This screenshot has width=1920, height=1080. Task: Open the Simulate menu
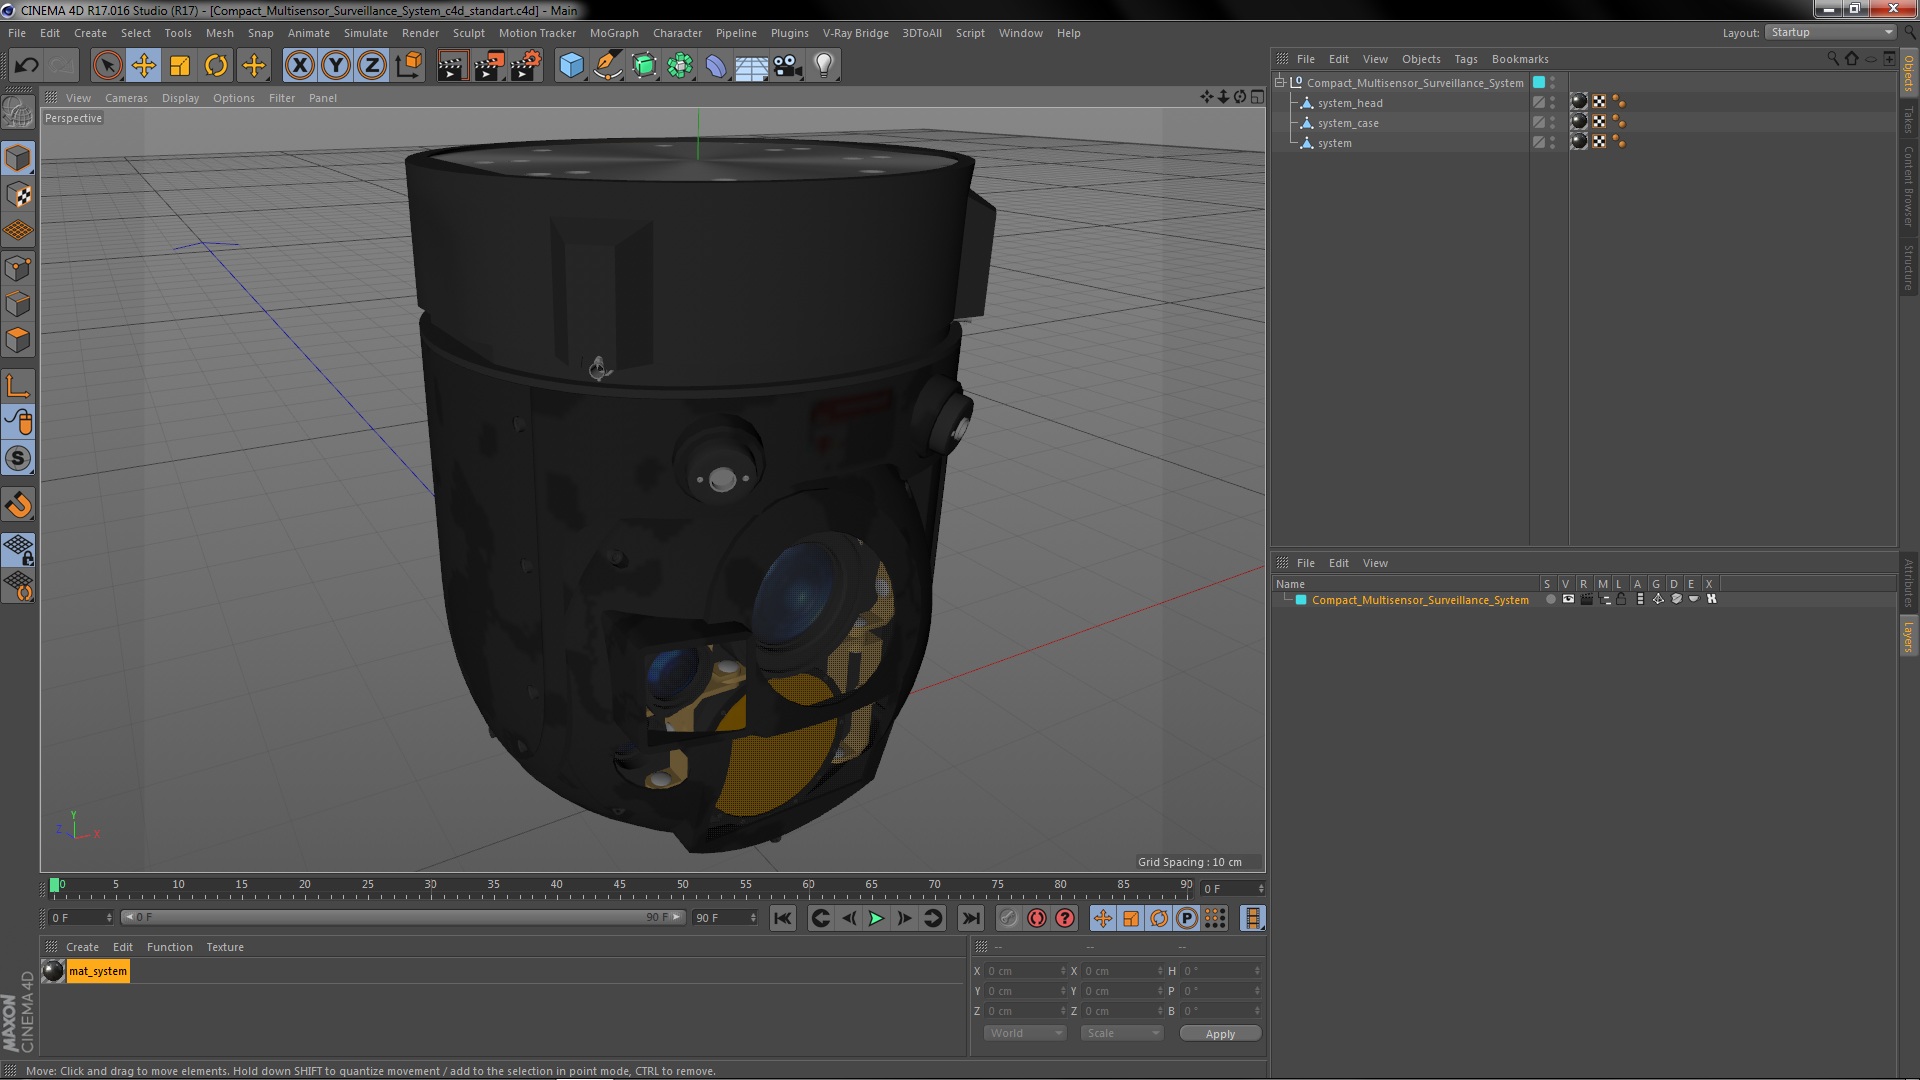(365, 33)
